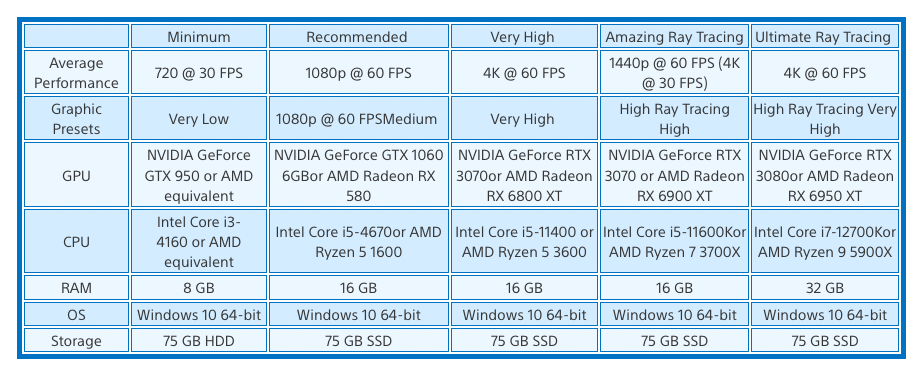Select the Amazing Ray Tracing header cell
Screen dimensions: 923x376
[675, 36]
